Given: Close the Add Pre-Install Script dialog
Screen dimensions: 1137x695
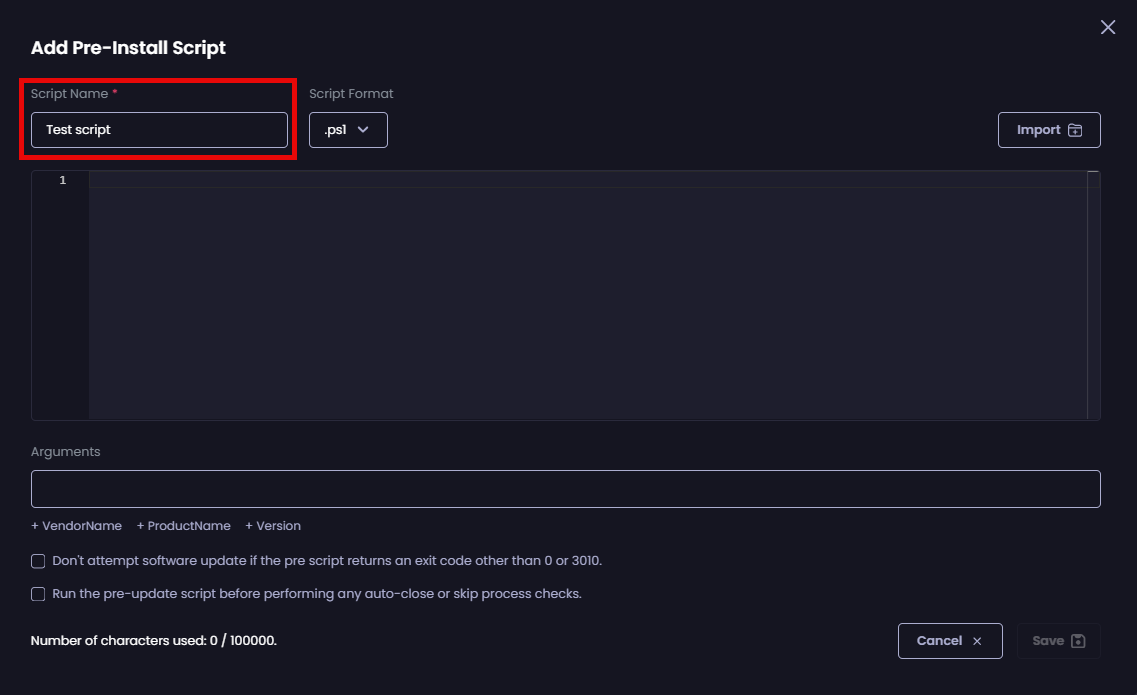Looking at the screenshot, I should point(1107,27).
